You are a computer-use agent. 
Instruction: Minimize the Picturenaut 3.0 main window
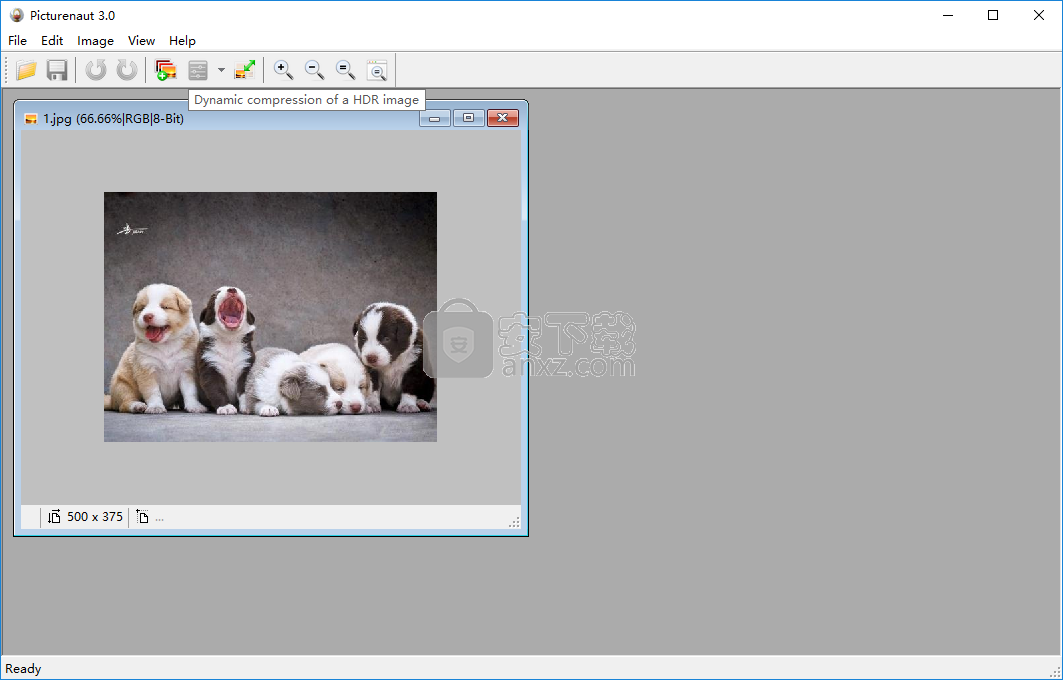[948, 15]
